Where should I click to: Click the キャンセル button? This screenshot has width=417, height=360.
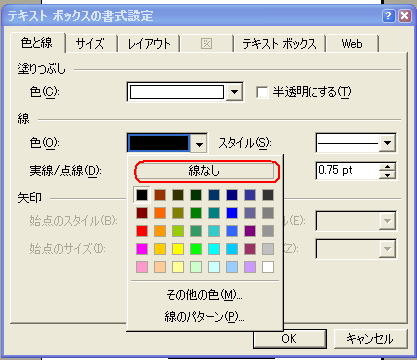coord(370,339)
